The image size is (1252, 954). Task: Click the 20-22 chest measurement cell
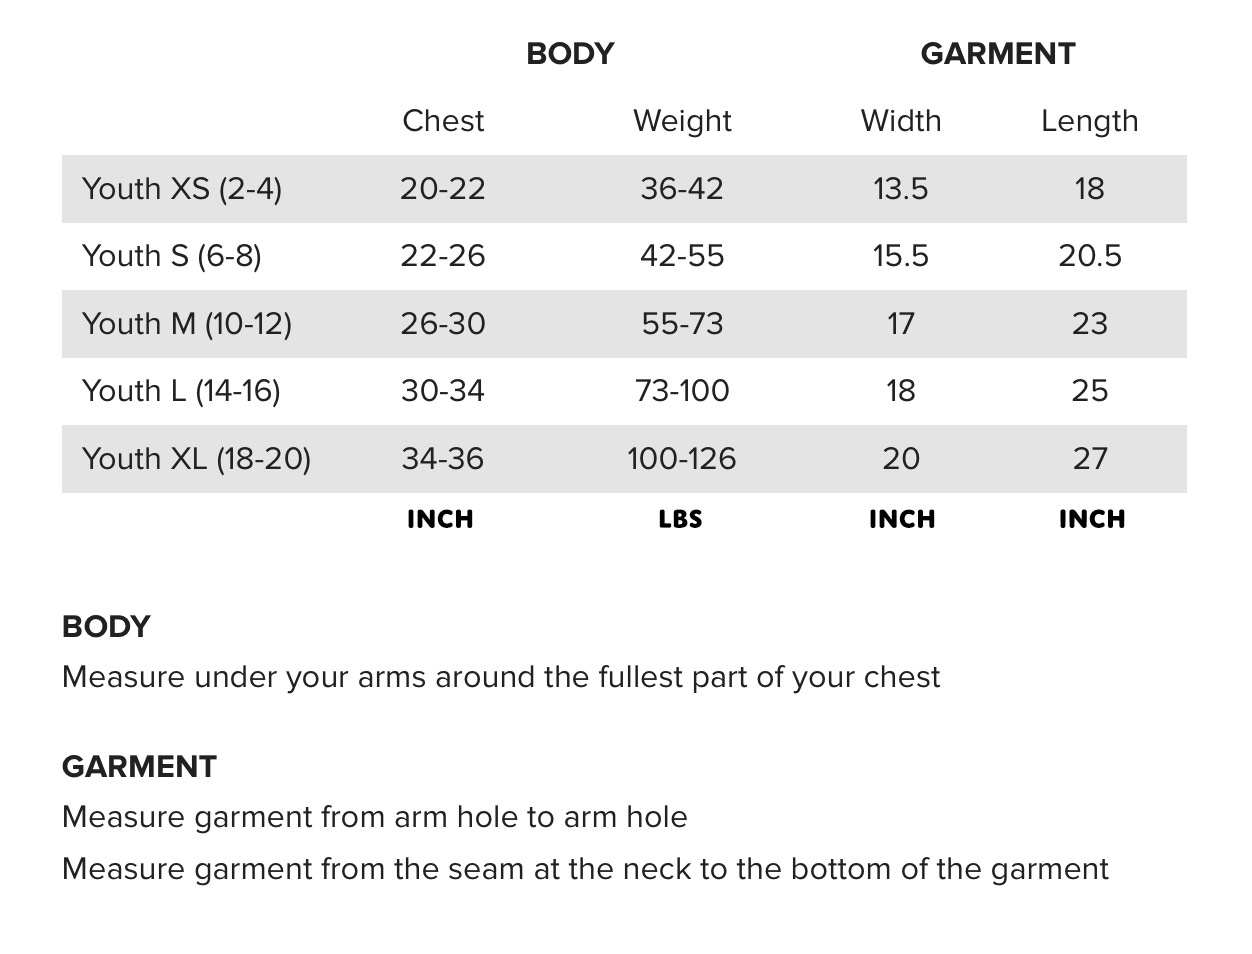[443, 188]
